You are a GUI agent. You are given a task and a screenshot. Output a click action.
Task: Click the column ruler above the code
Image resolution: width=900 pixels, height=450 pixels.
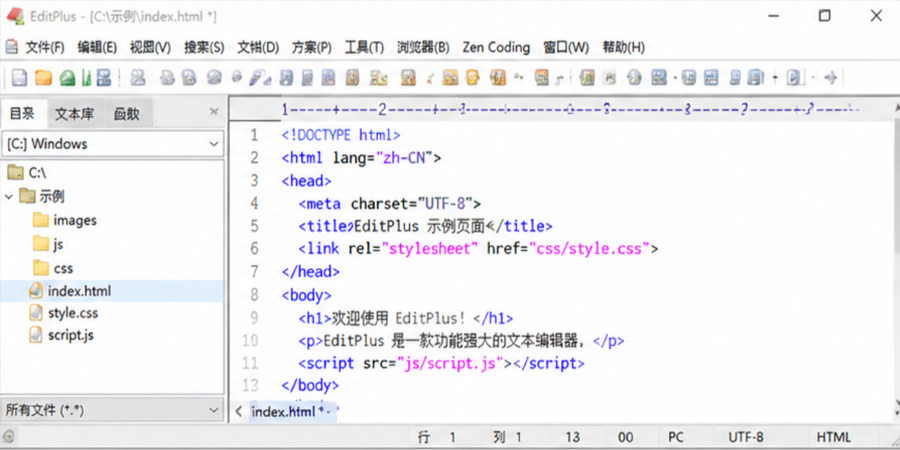[571, 109]
